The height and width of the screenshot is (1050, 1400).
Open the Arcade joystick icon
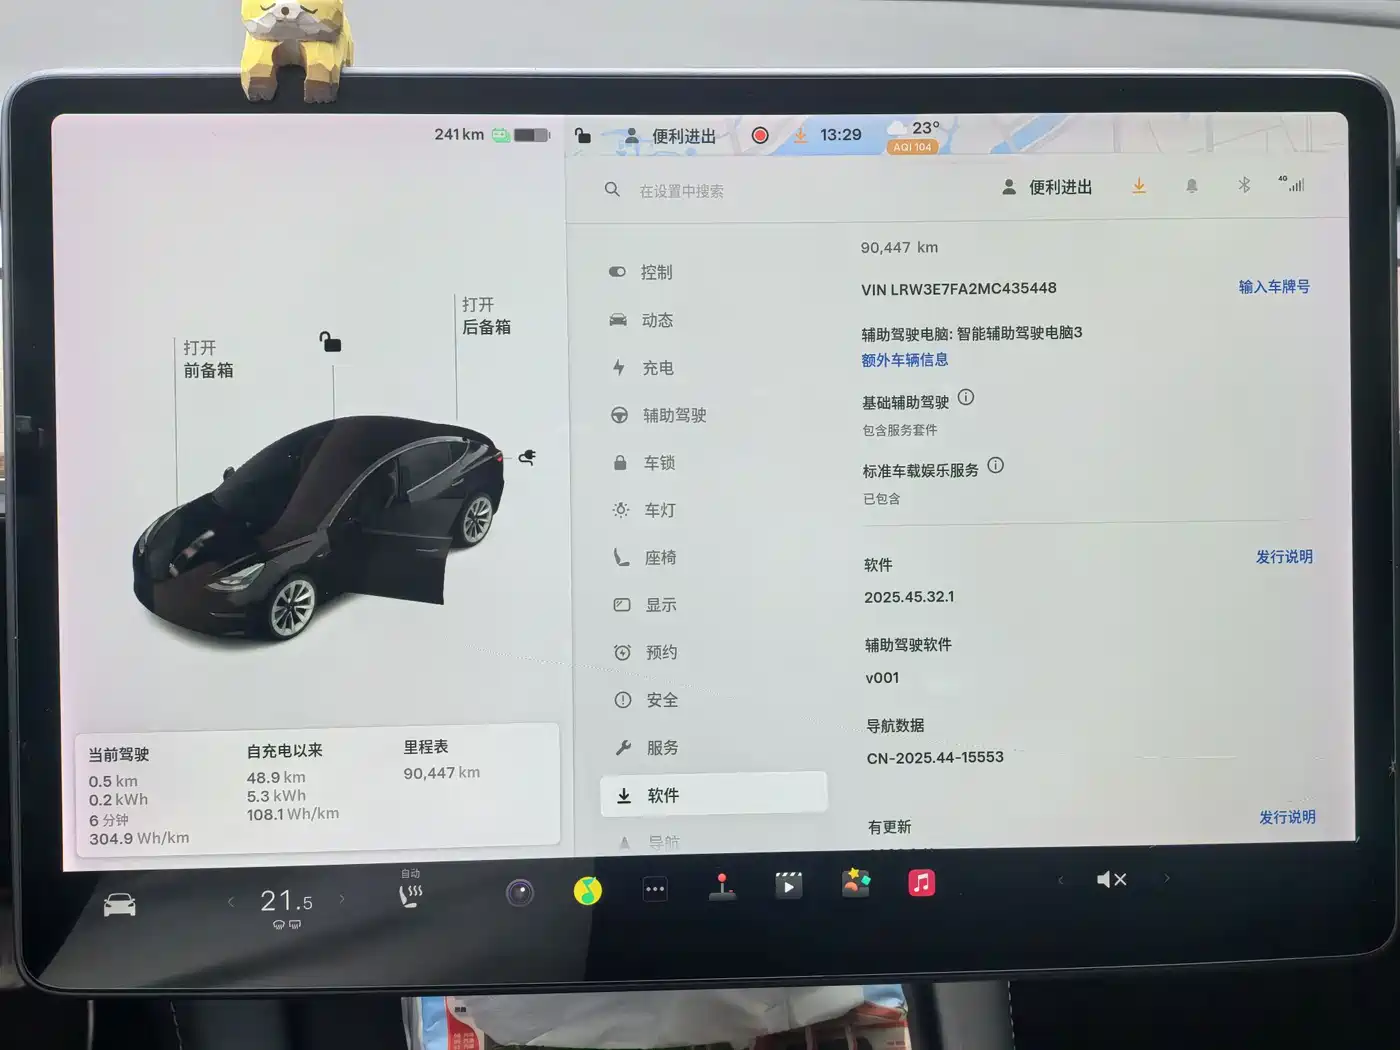(x=722, y=886)
